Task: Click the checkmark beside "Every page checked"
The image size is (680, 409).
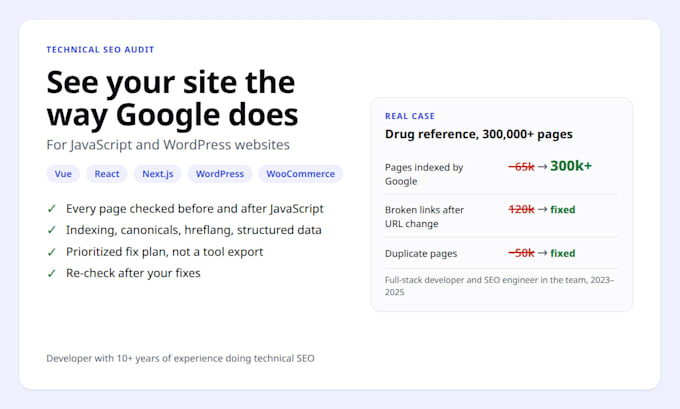Action: click(52, 209)
